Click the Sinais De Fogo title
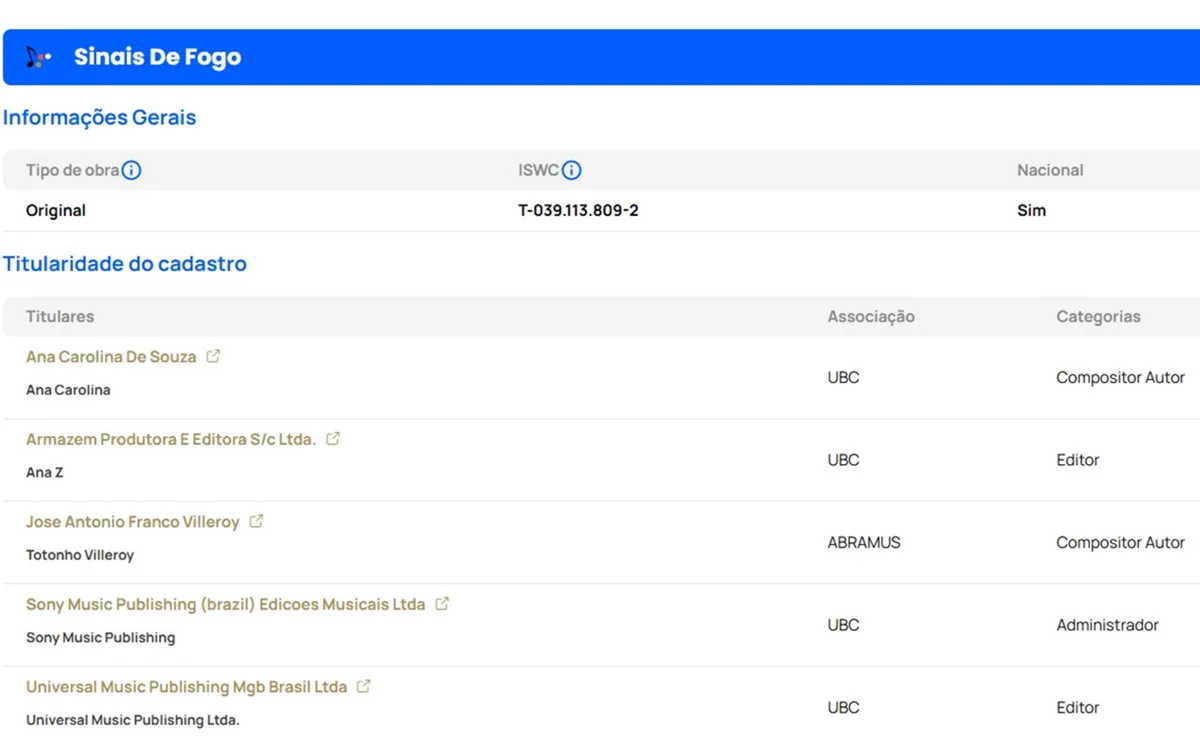The image size is (1200, 748). point(157,57)
